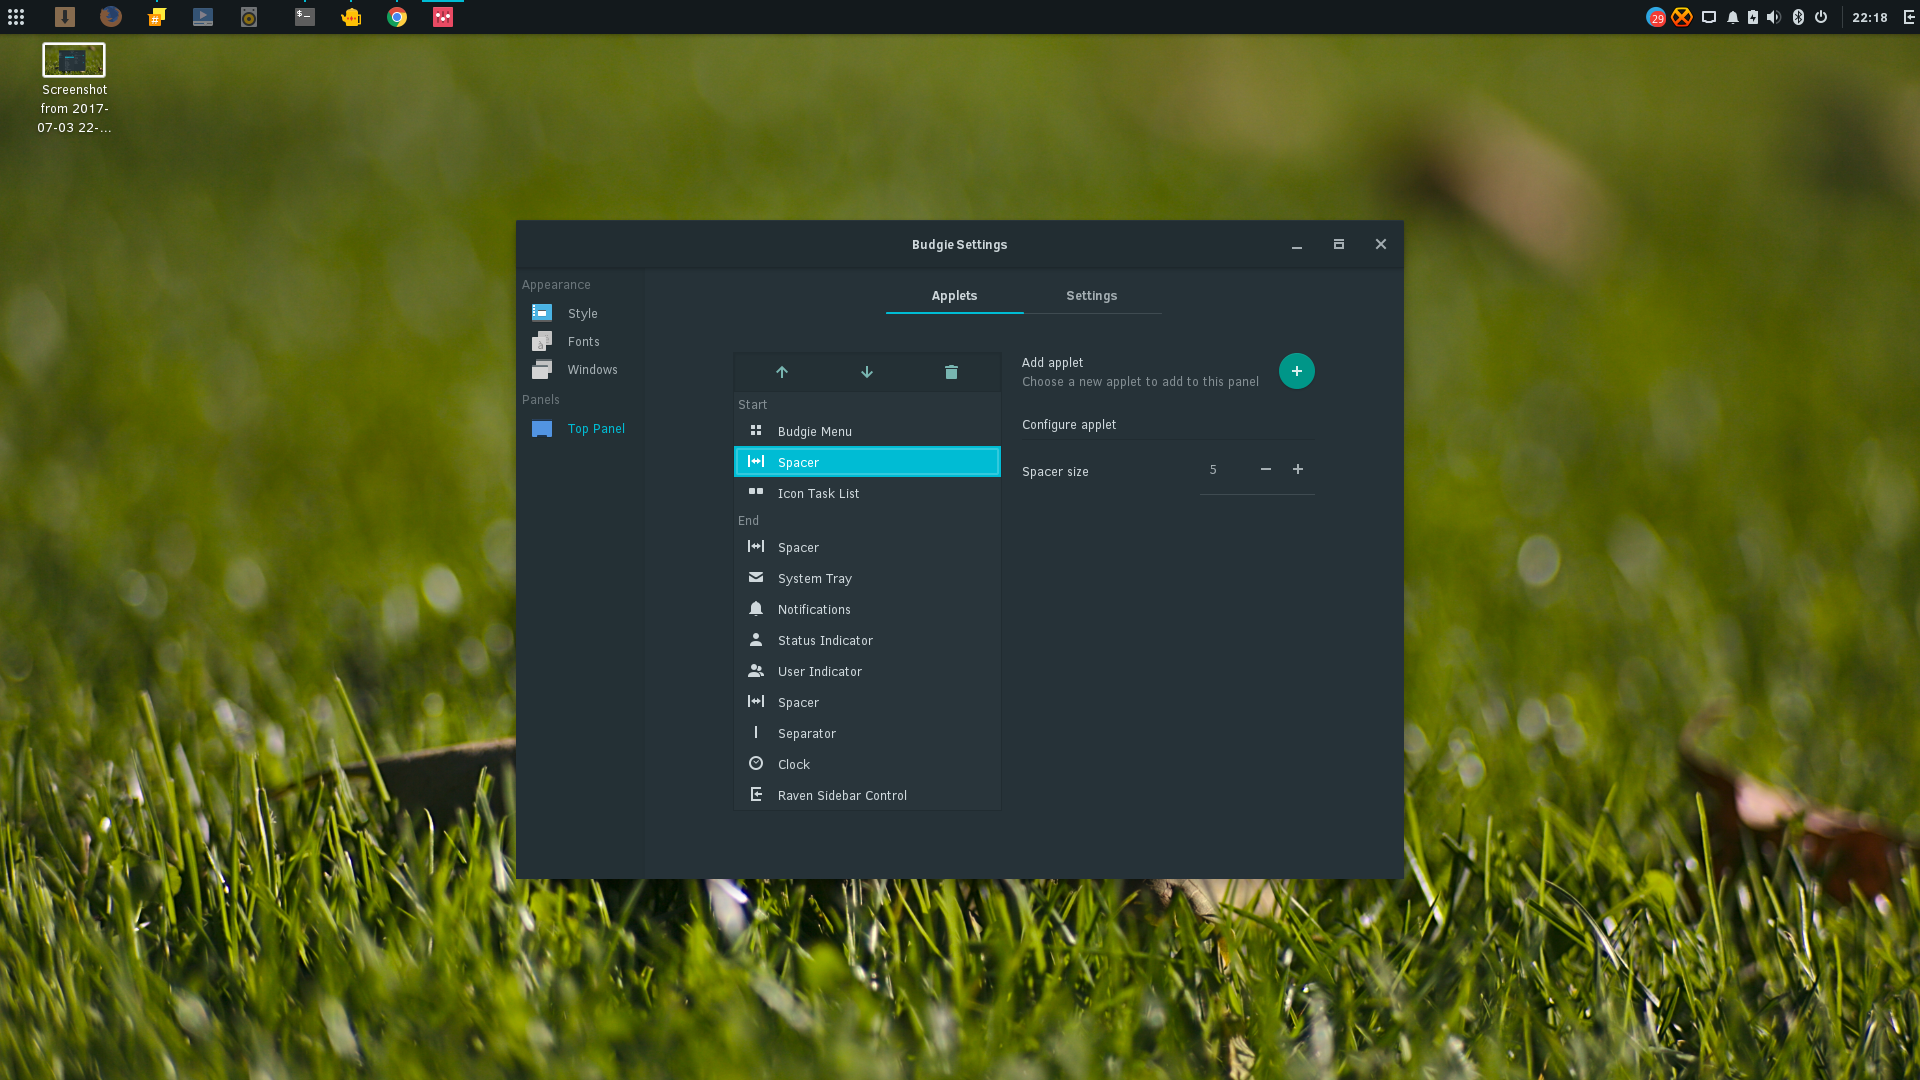This screenshot has height=1080, width=1920.
Task: Move the selected applet up
Action: (782, 372)
